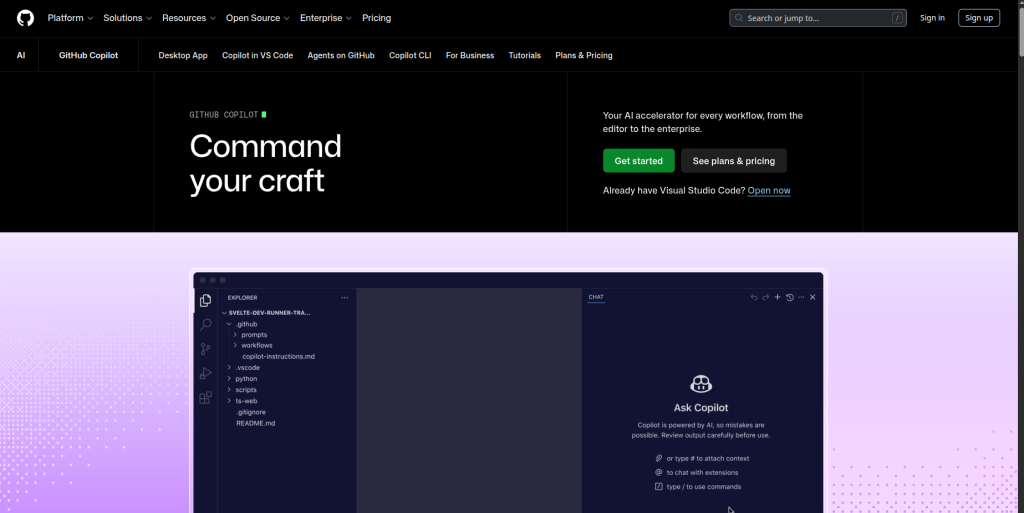Close the chat panel with X
The image size is (1024, 513).
click(x=812, y=298)
